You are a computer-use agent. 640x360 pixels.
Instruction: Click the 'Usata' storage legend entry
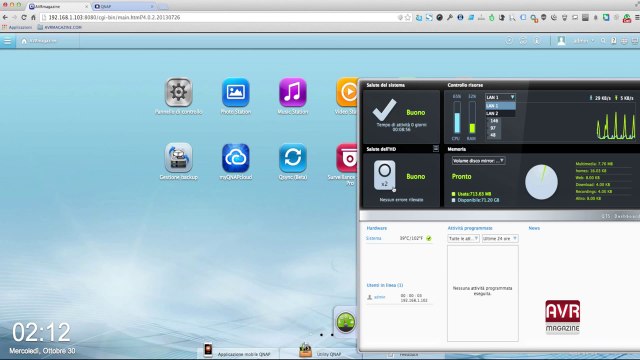point(471,194)
